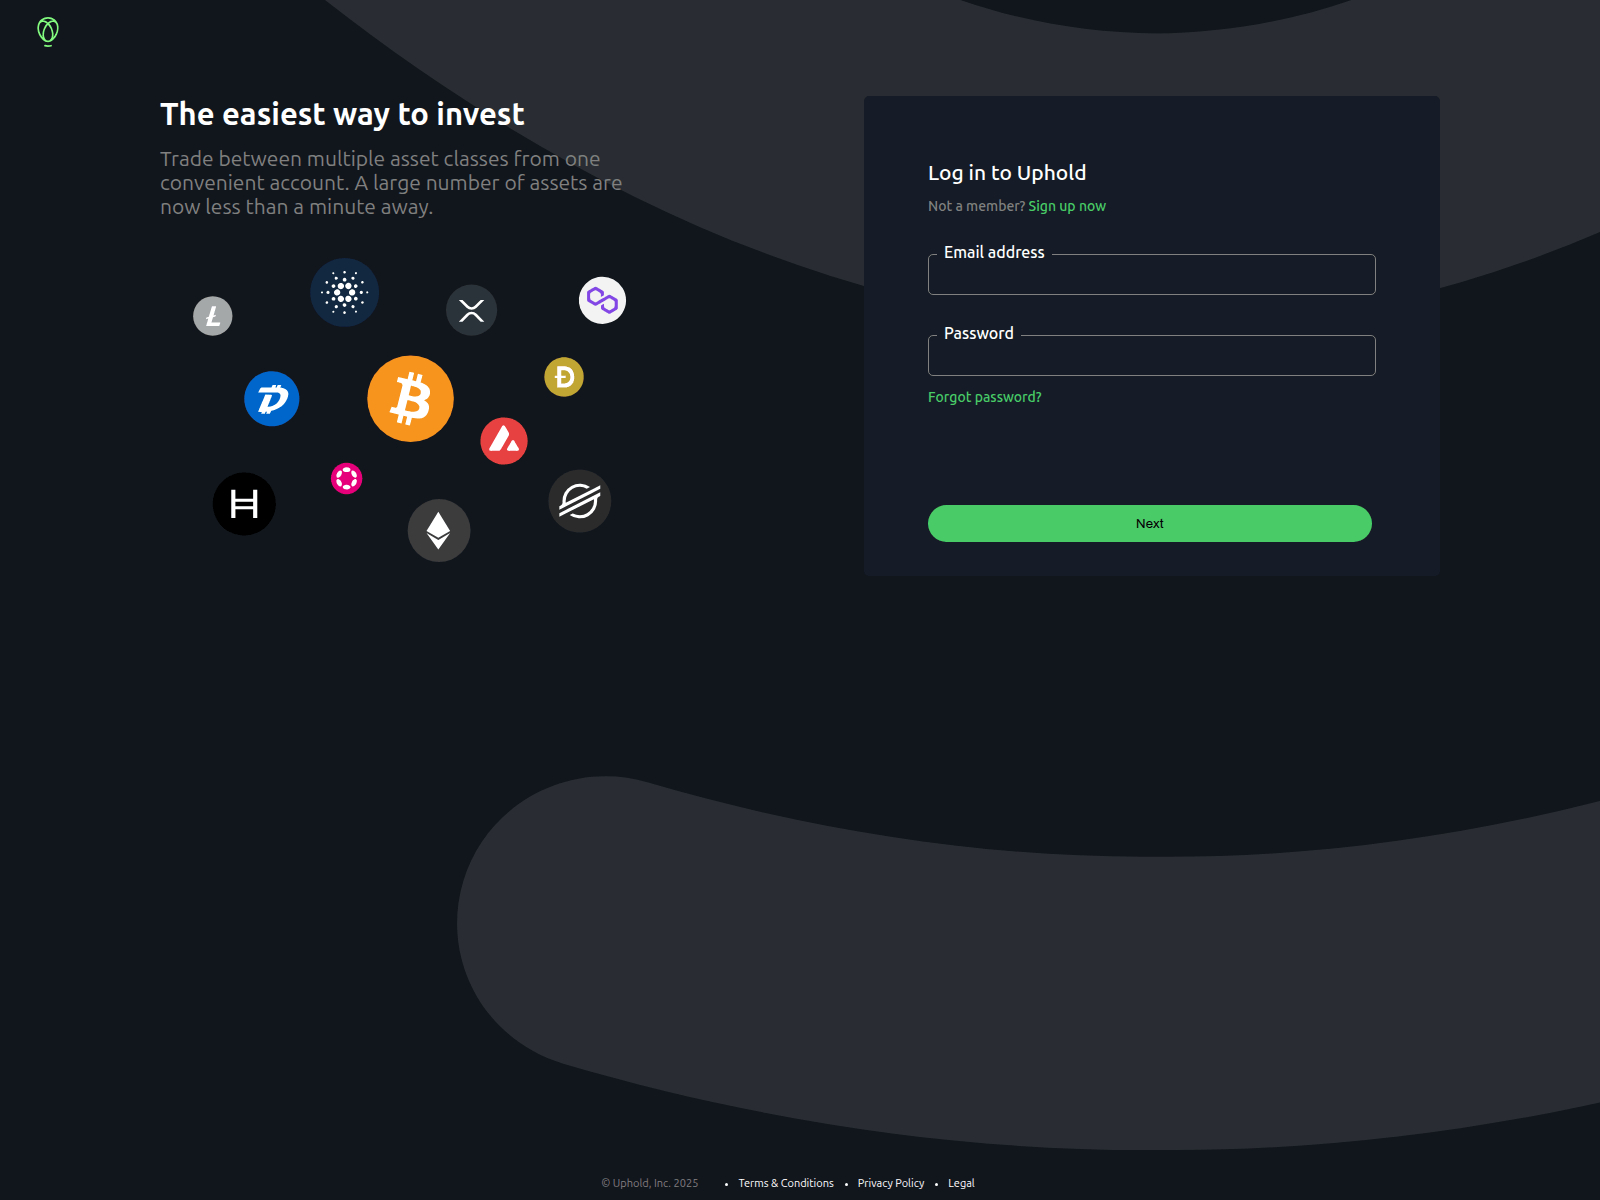Viewport: 1600px width, 1200px height.
Task: Select the XRP coin icon
Action: pyautogui.click(x=471, y=310)
